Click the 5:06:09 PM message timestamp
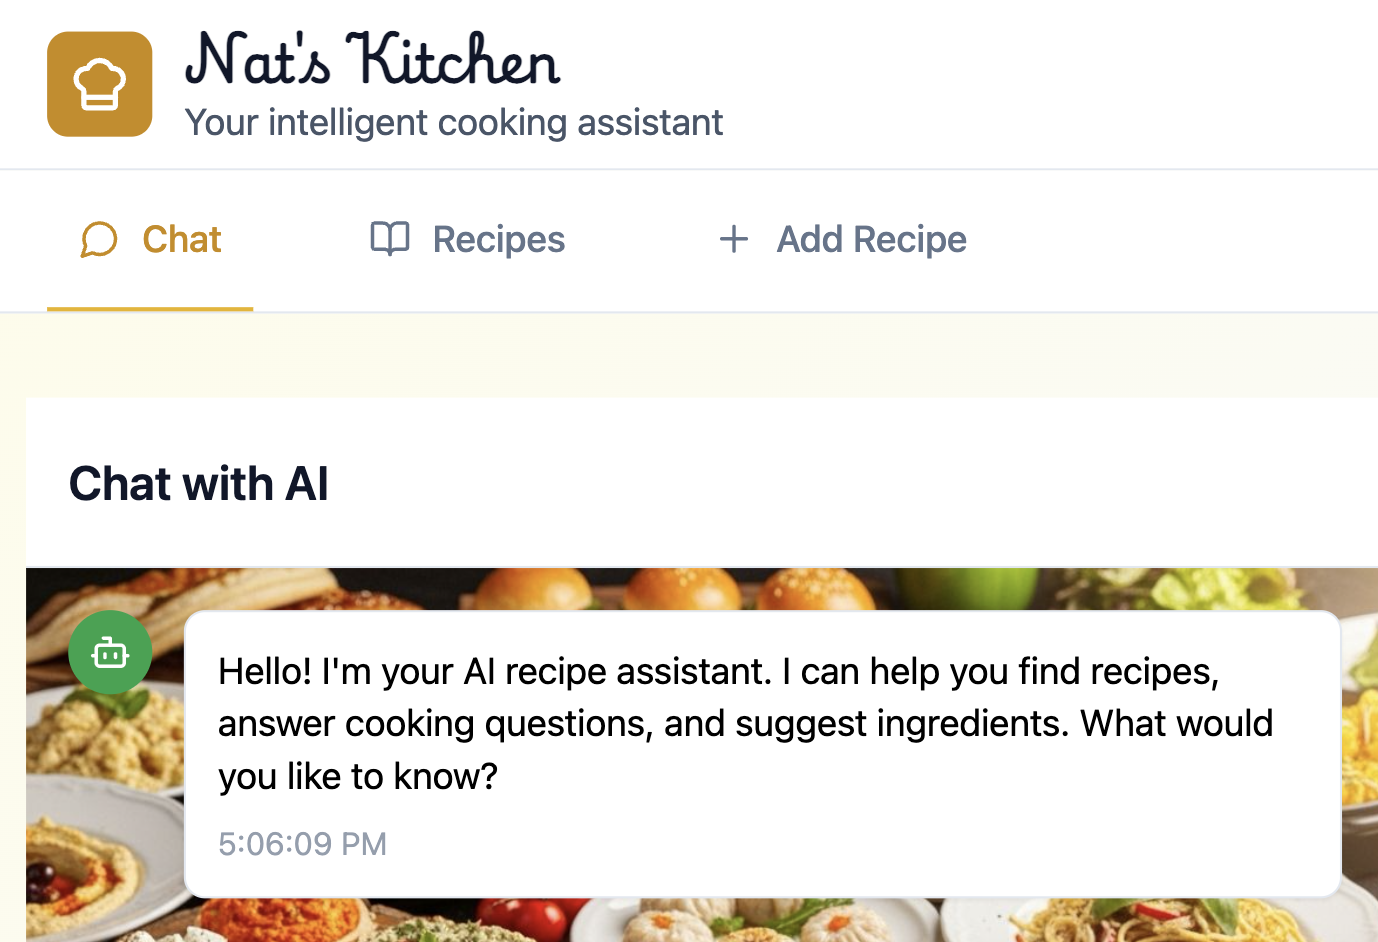The image size is (1378, 942). (302, 844)
